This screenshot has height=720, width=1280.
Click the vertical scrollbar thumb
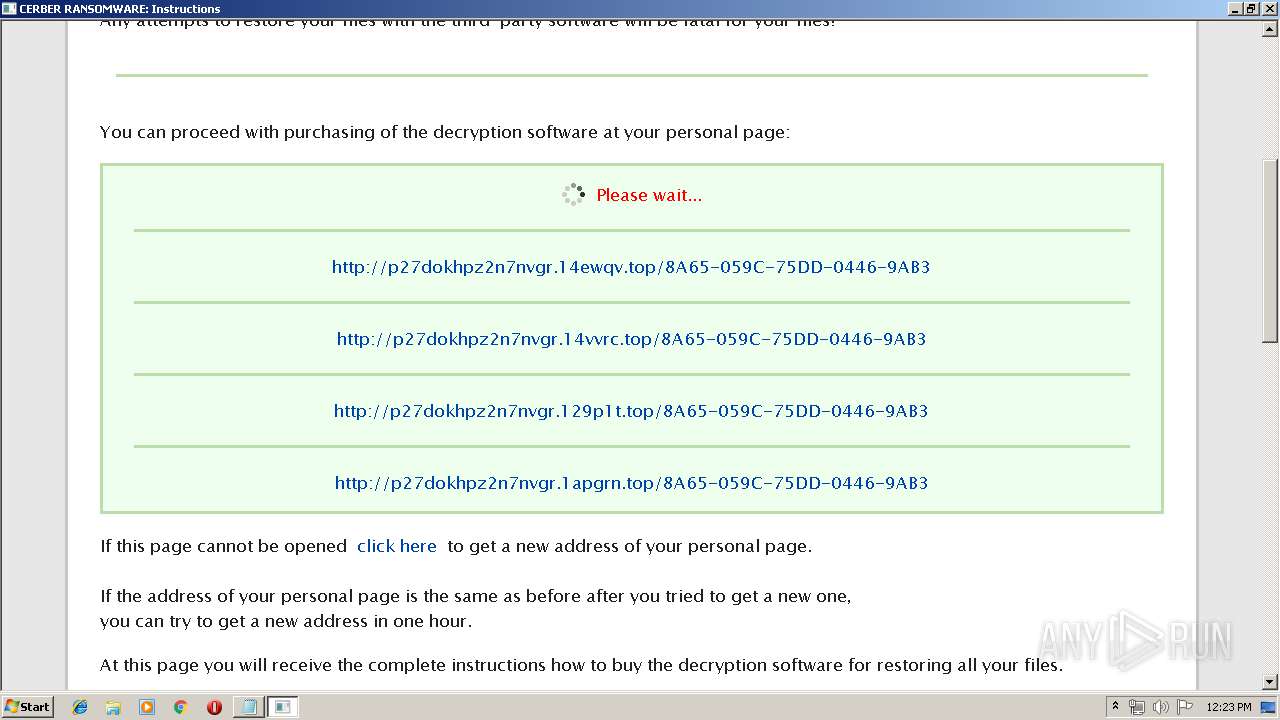[x=1270, y=251]
